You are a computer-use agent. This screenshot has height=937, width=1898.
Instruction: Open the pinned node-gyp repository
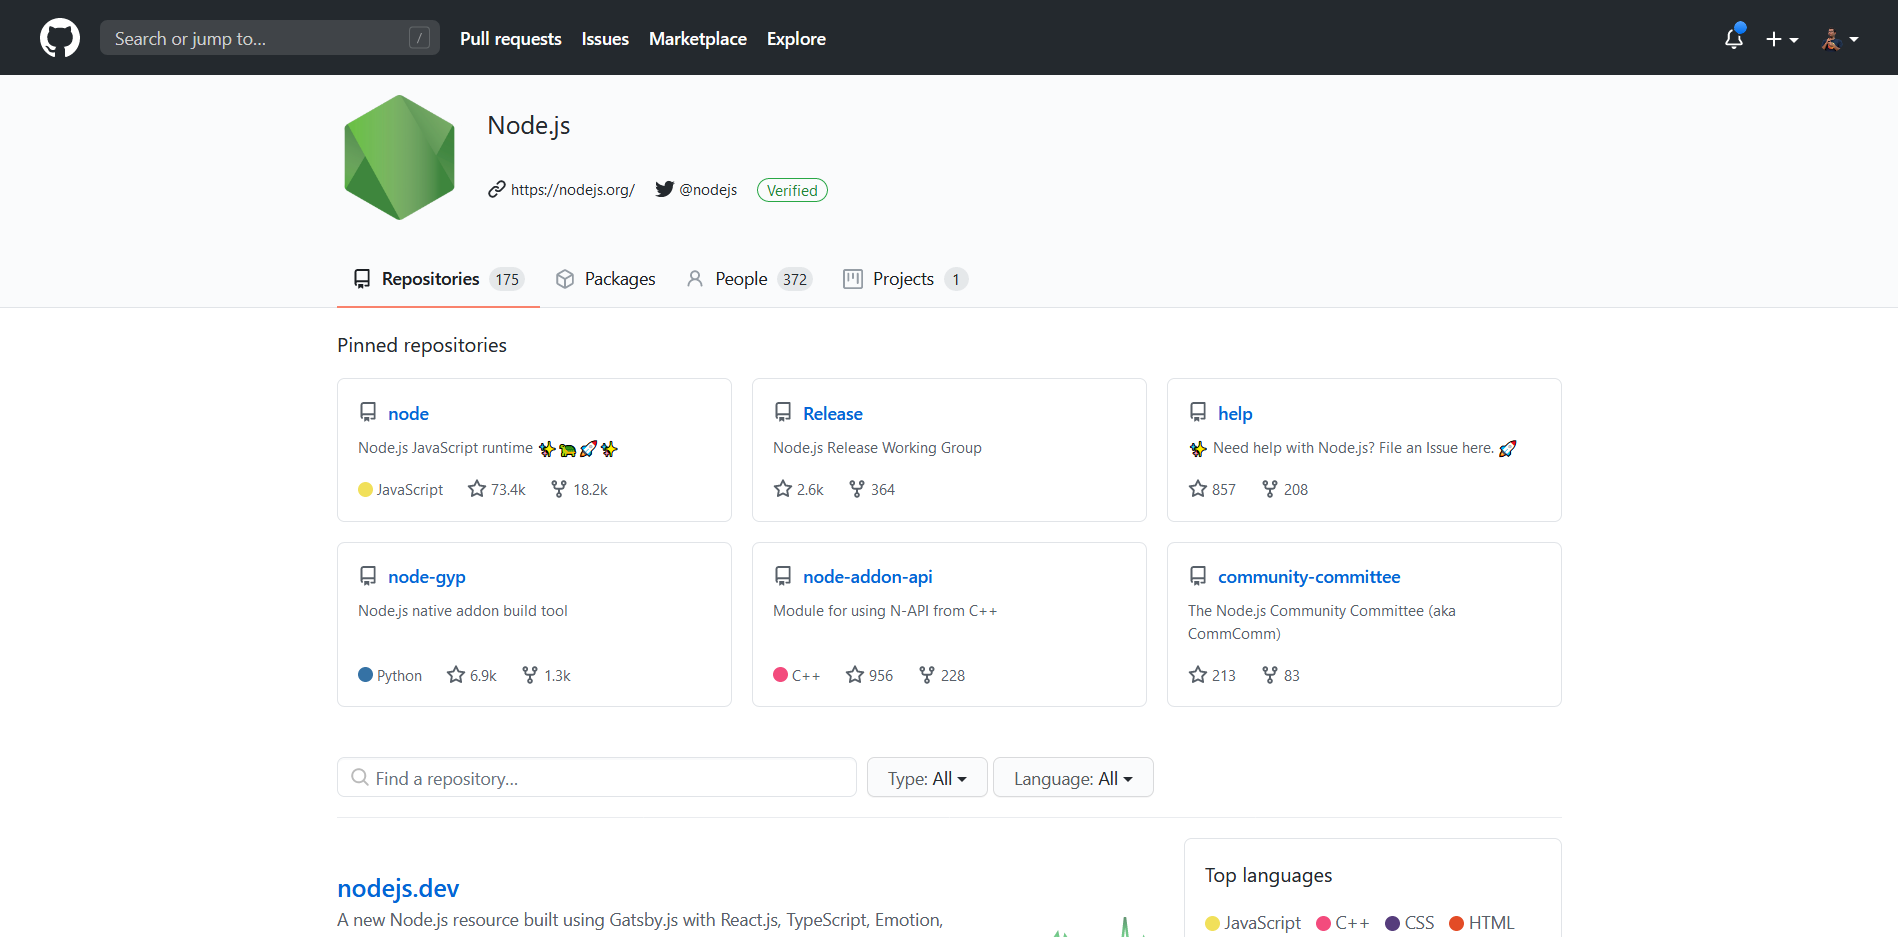[427, 577]
